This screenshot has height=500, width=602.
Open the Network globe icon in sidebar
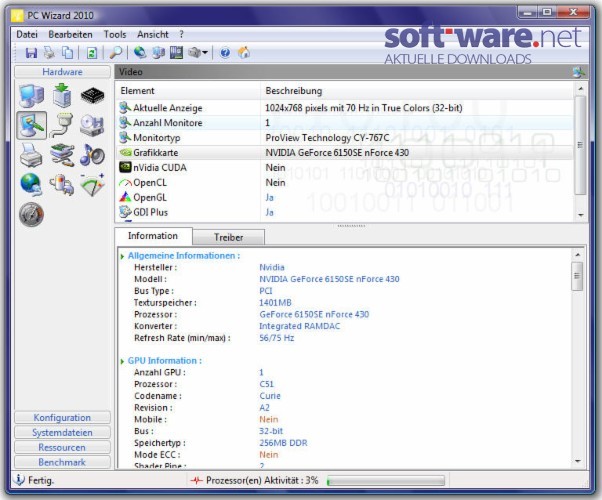31,185
